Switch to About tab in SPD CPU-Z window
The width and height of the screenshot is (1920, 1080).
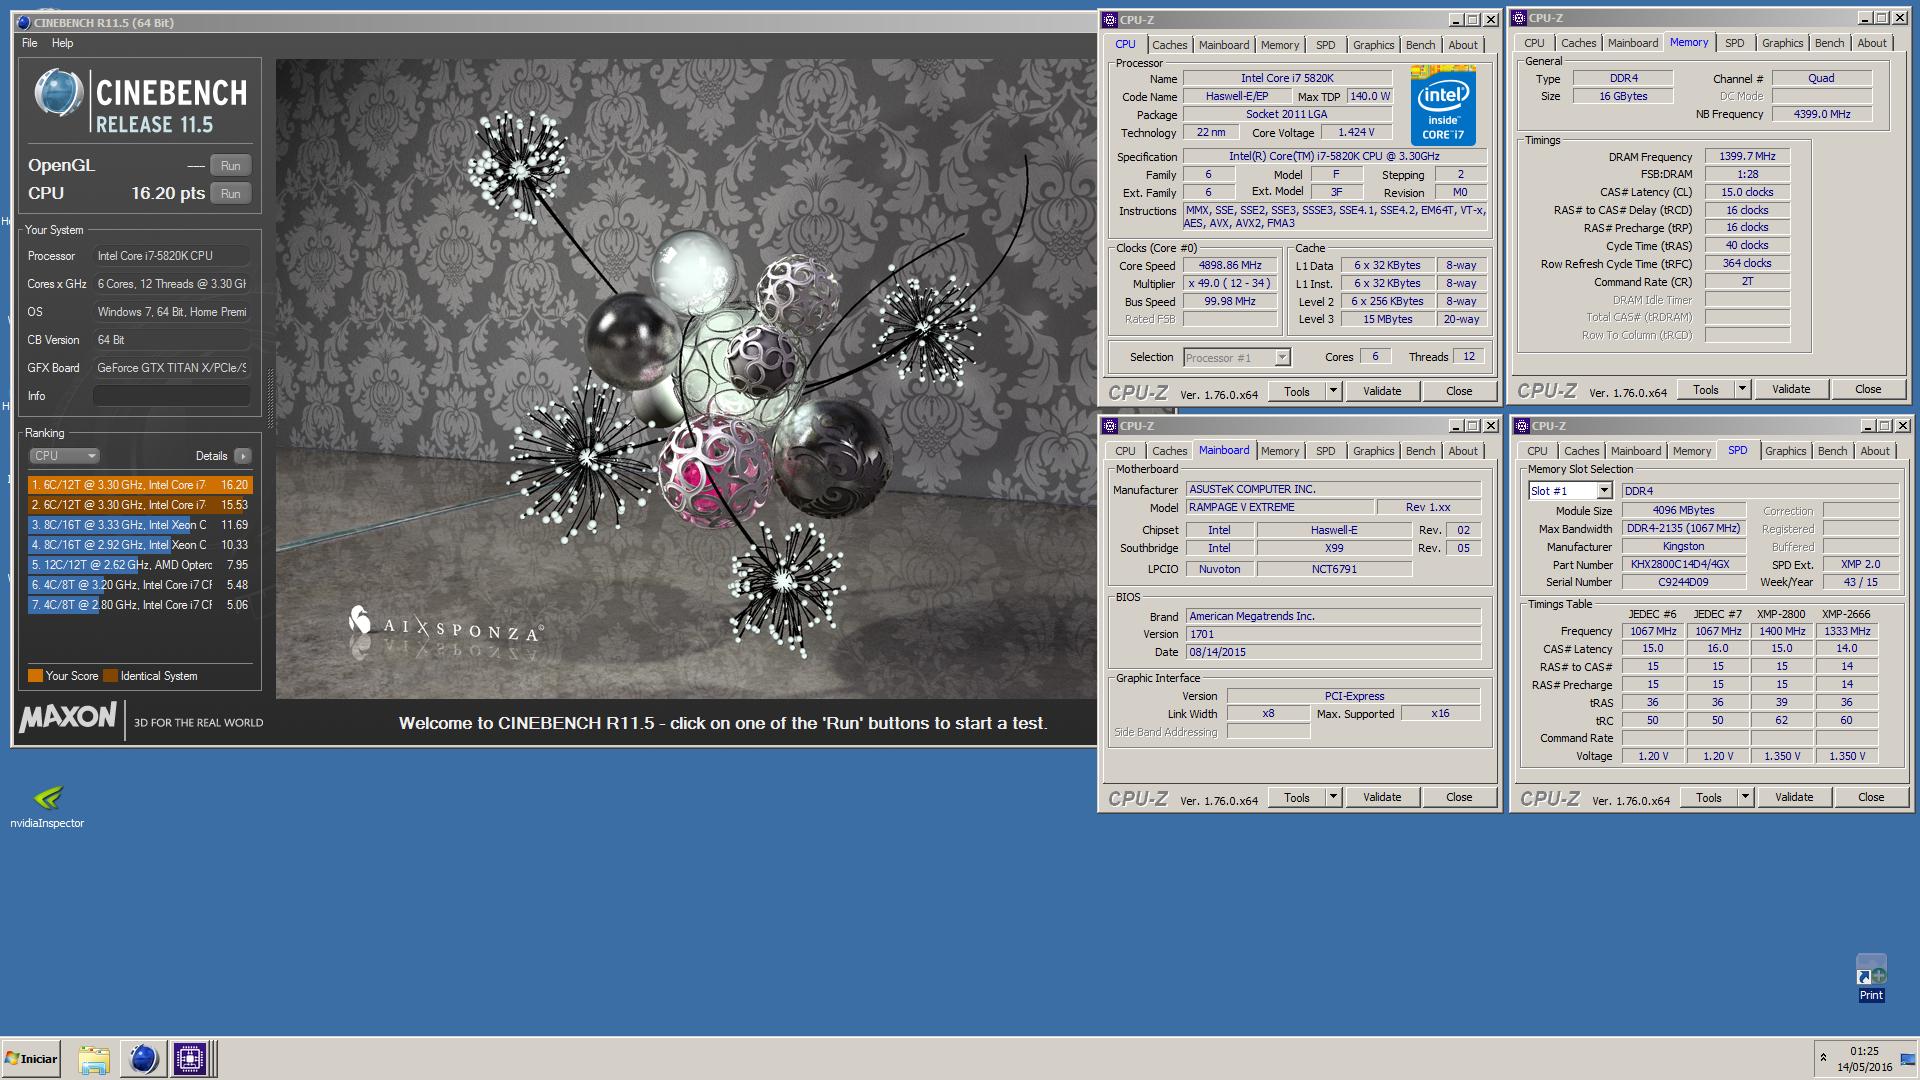click(x=1875, y=451)
